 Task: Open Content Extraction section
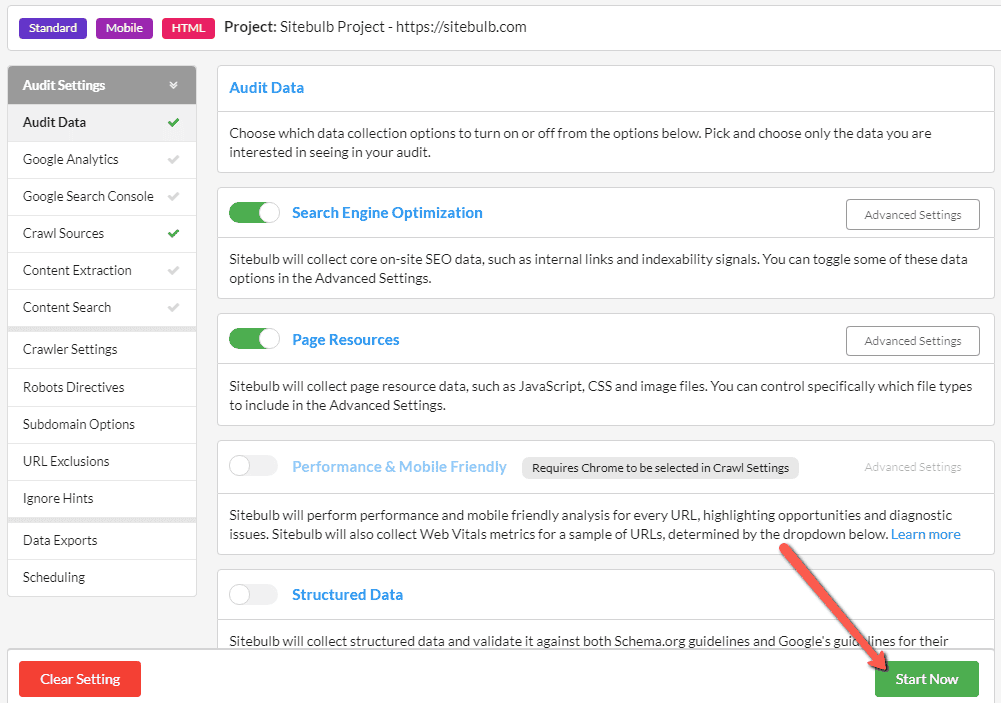(102, 271)
